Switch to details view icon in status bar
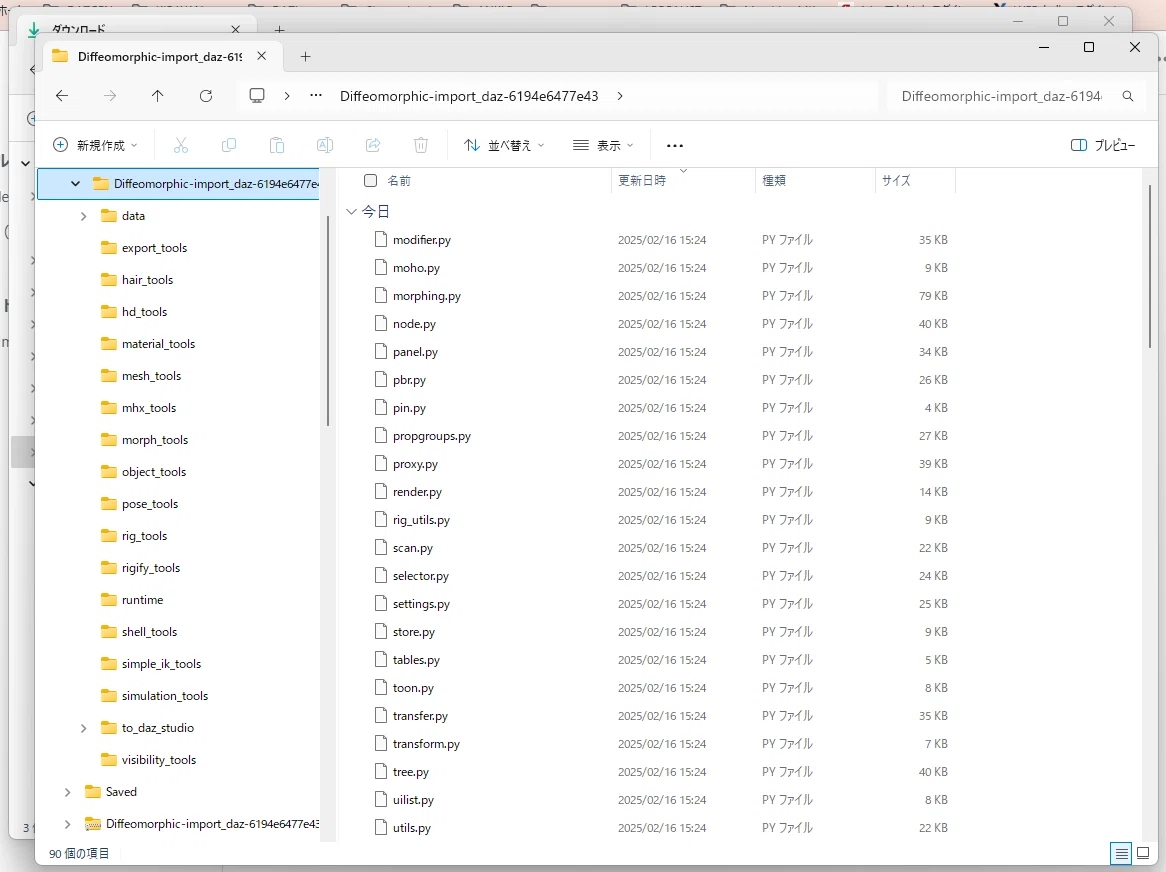The width and height of the screenshot is (1166, 872). pyautogui.click(x=1121, y=853)
